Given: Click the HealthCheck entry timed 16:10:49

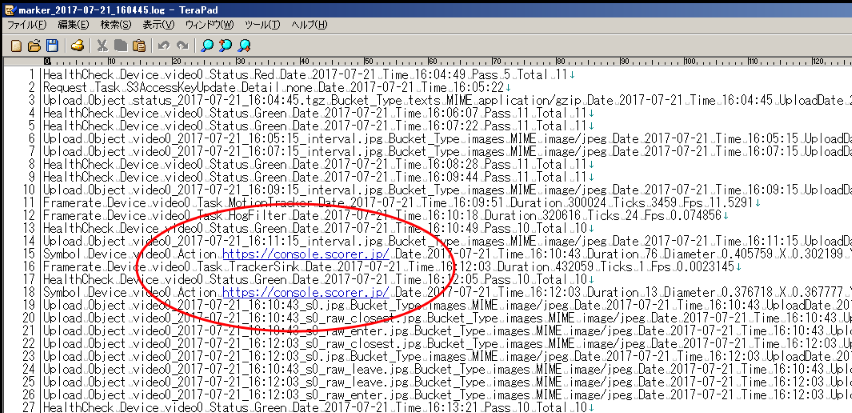Looking at the screenshot, I should point(318,228).
